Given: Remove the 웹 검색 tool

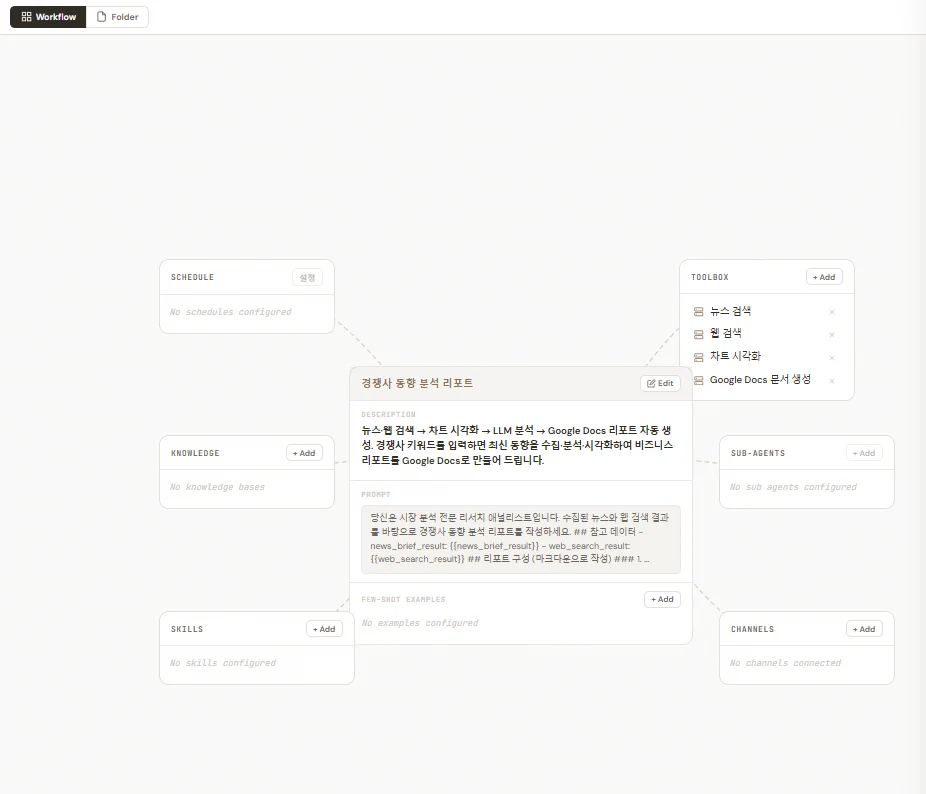Looking at the screenshot, I should (x=832, y=335).
